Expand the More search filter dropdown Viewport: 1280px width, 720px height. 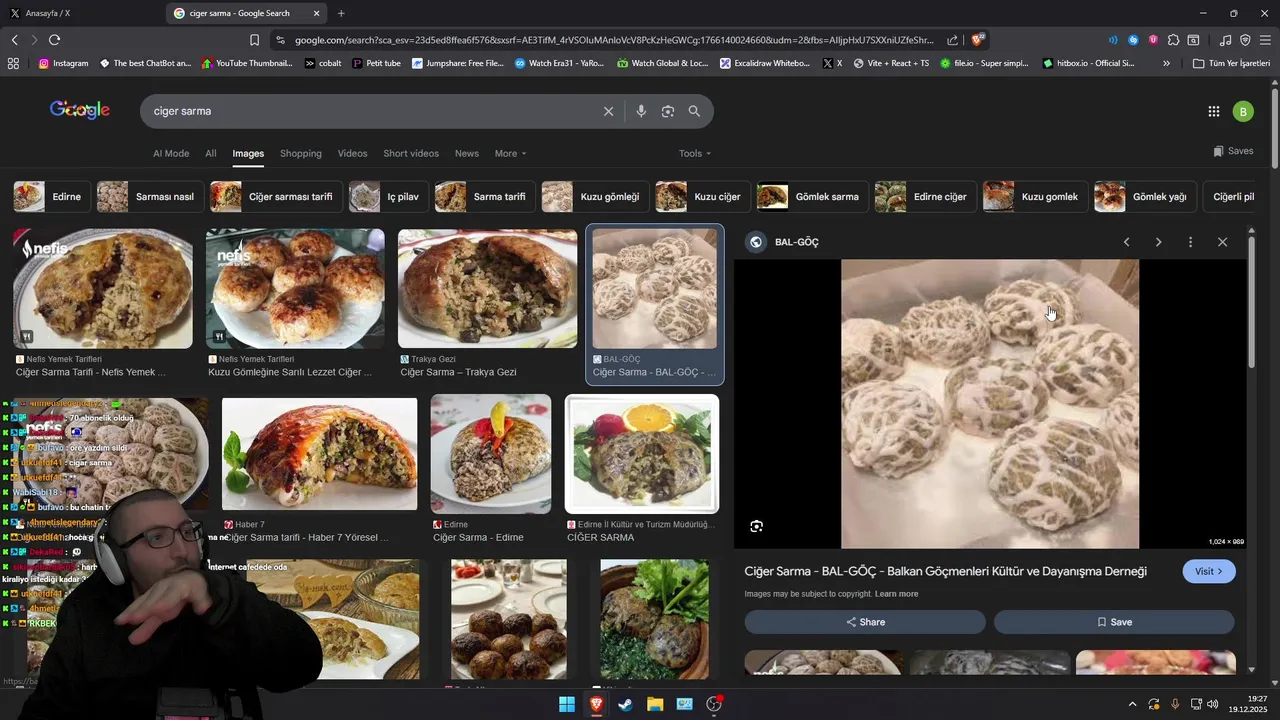coord(510,153)
